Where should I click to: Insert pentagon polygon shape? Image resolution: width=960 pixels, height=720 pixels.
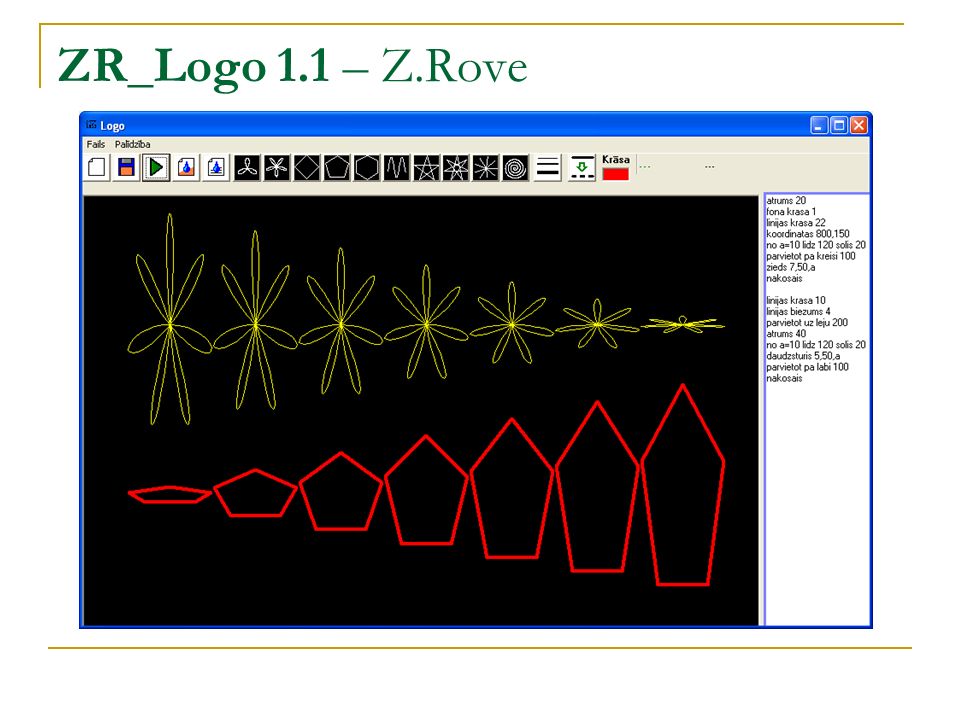tap(337, 167)
